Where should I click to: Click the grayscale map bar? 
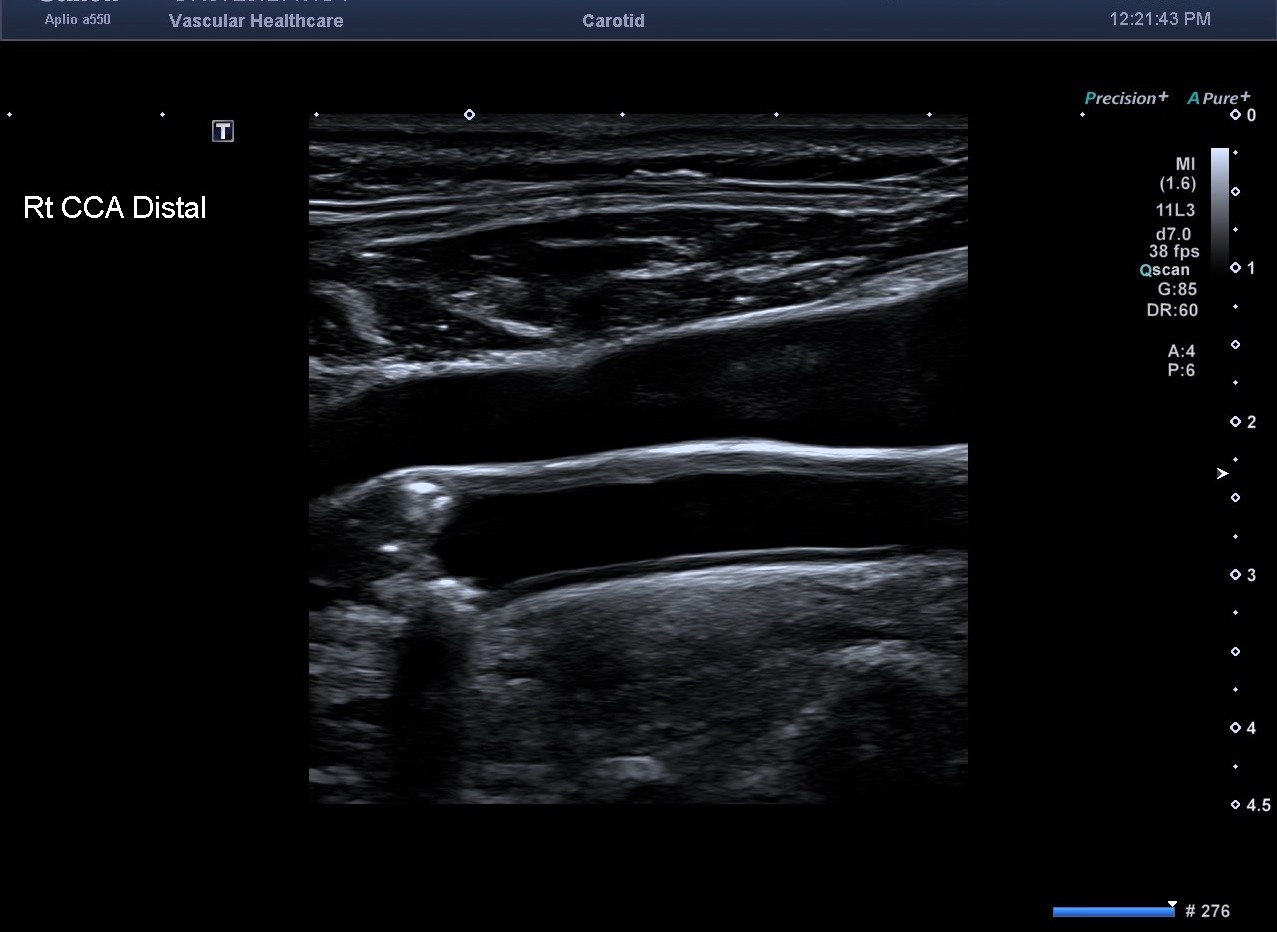[1220, 211]
